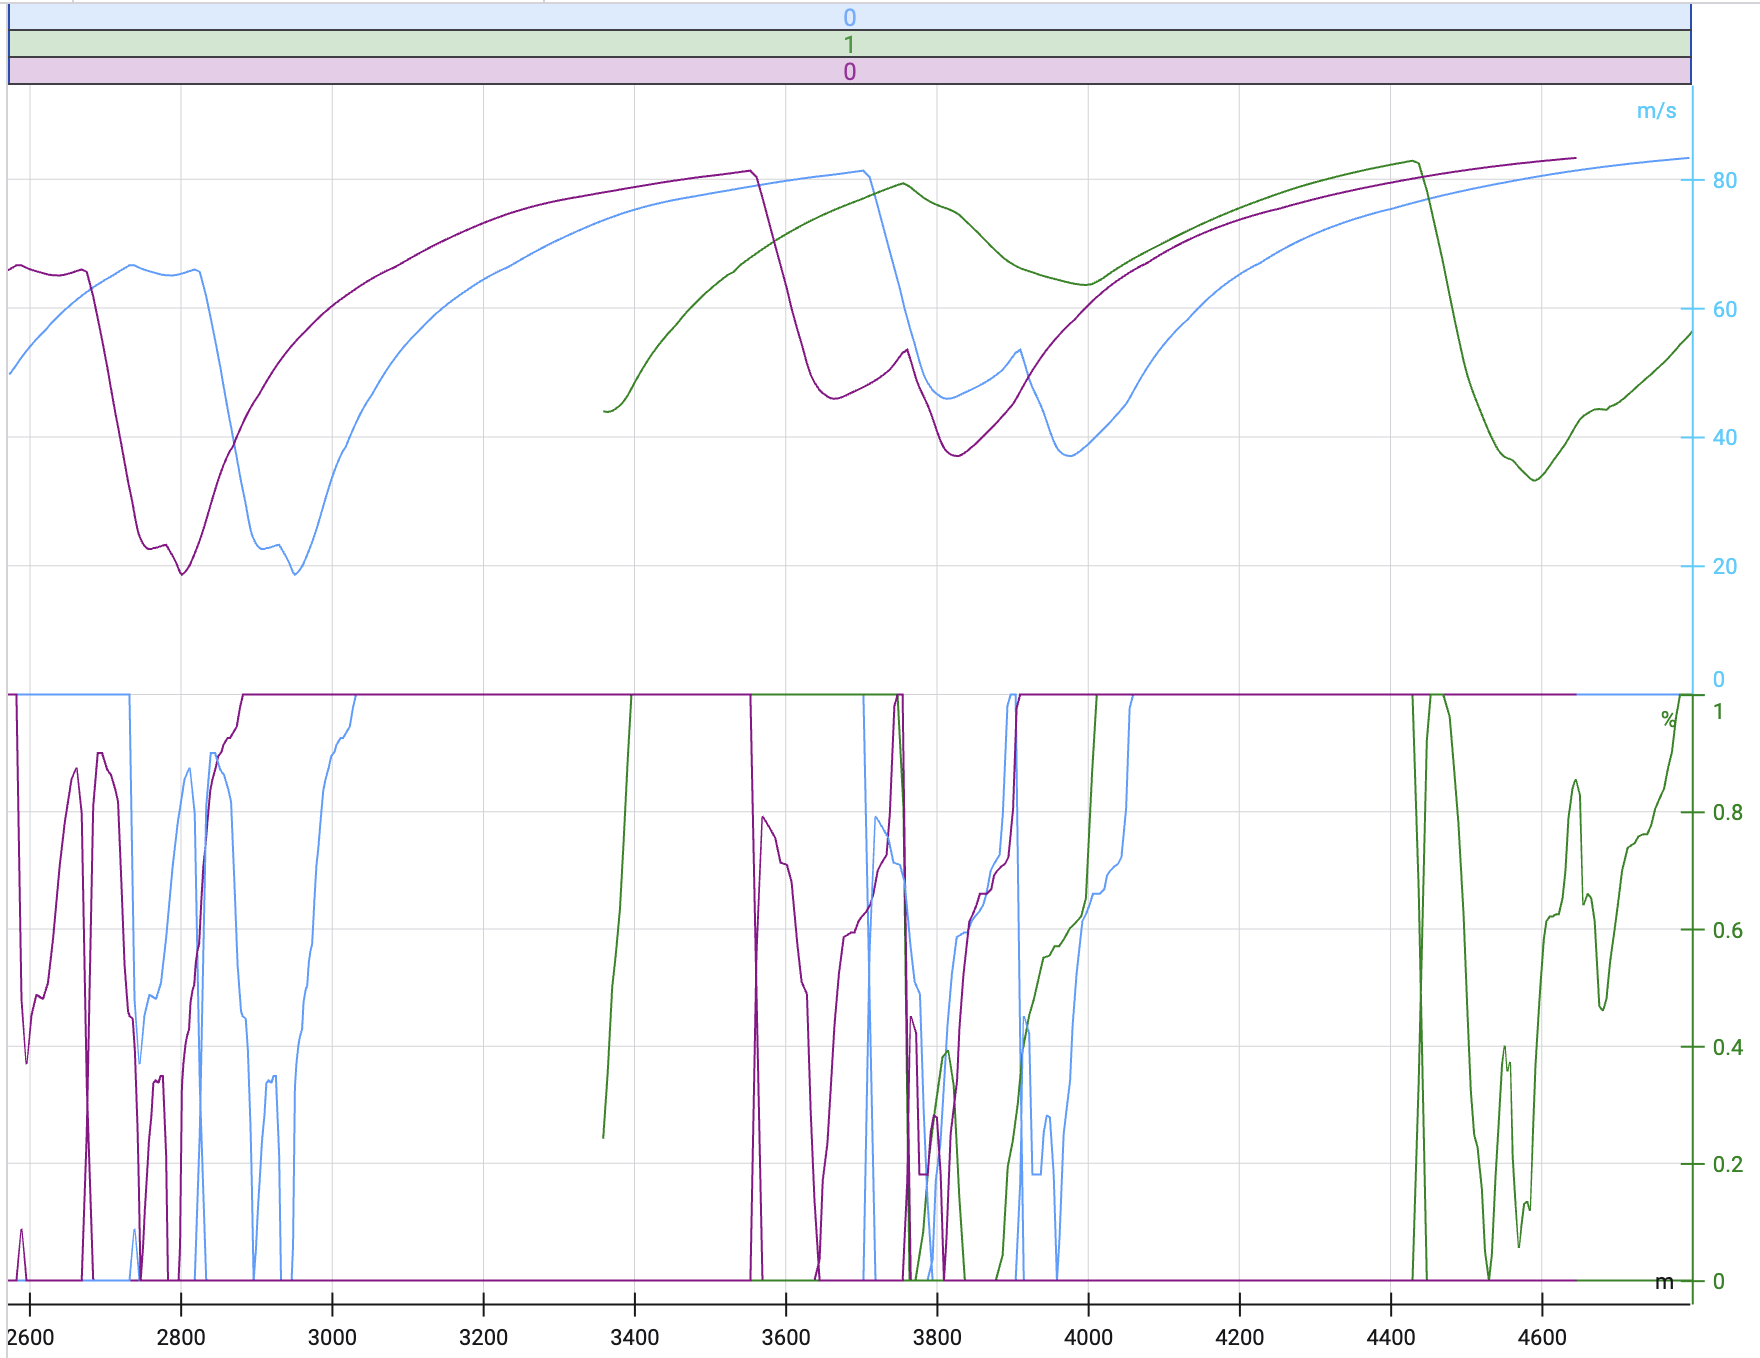1760x1358 pixels.
Task: Click the 60 tick on speed axis
Action: [x=1724, y=309]
